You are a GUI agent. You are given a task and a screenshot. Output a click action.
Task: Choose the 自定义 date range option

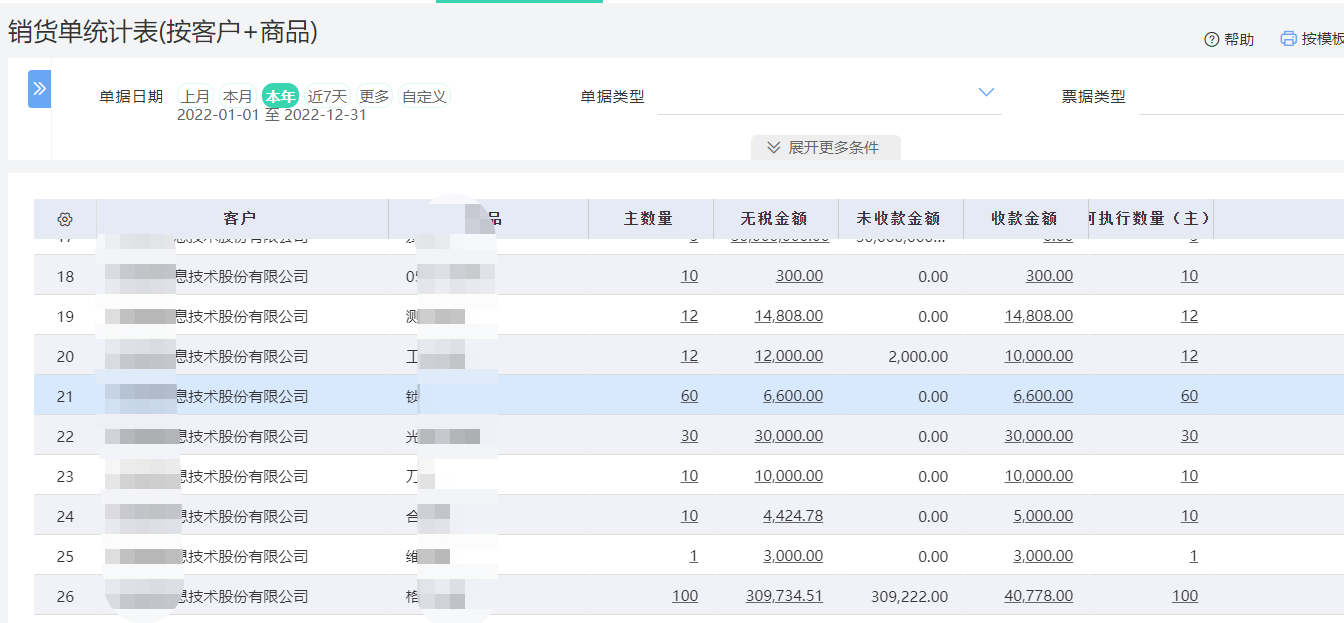point(424,96)
